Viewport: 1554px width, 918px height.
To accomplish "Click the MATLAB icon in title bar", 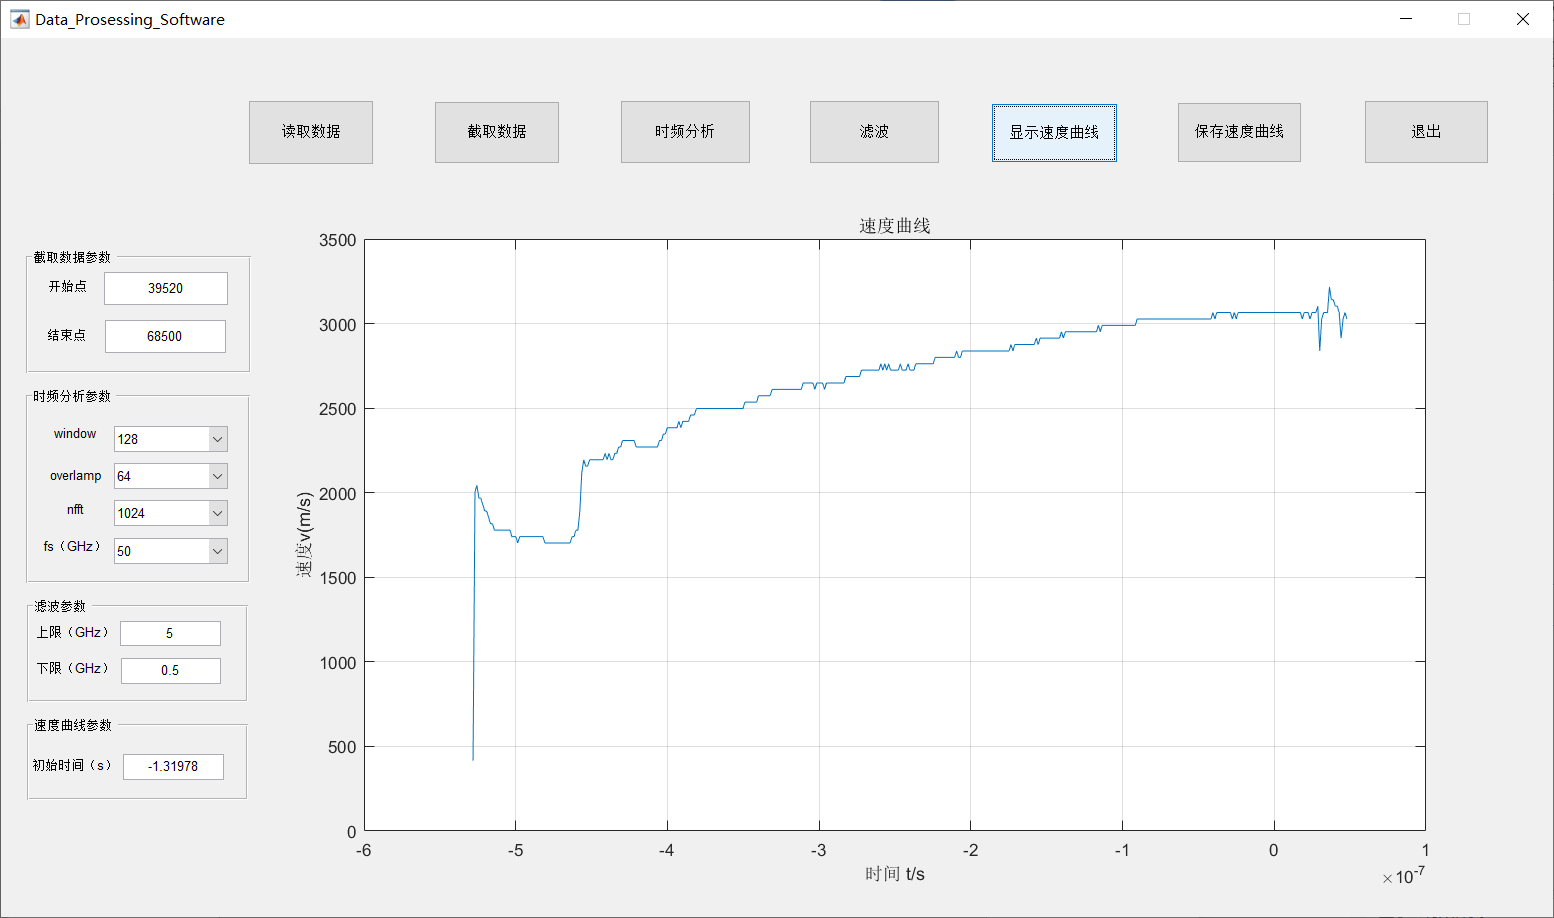I will [x=20, y=19].
